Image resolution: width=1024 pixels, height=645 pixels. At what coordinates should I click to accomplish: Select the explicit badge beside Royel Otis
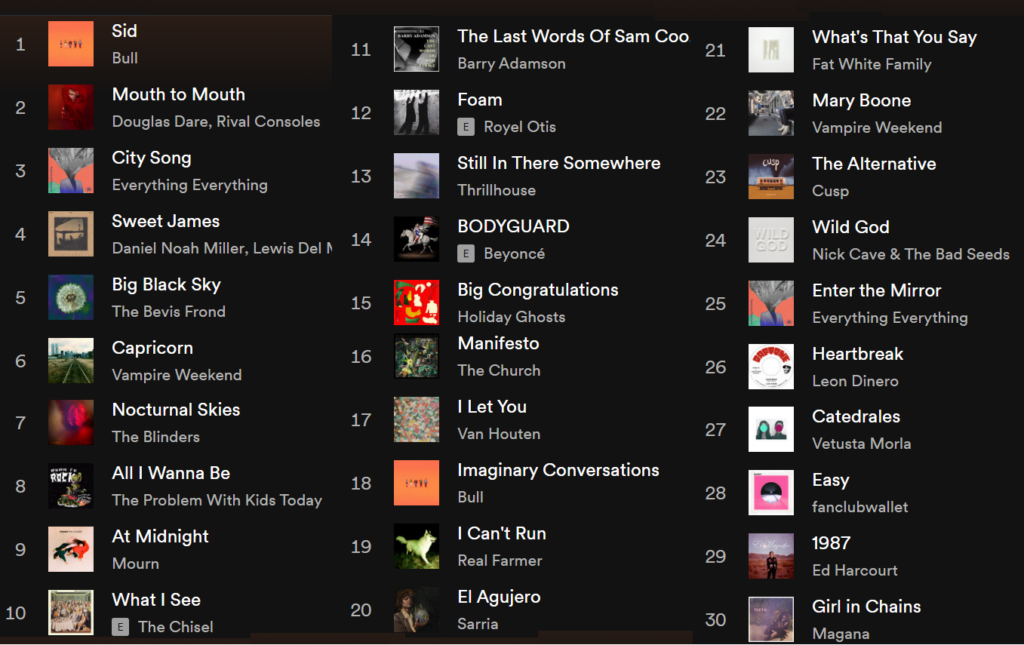click(466, 127)
